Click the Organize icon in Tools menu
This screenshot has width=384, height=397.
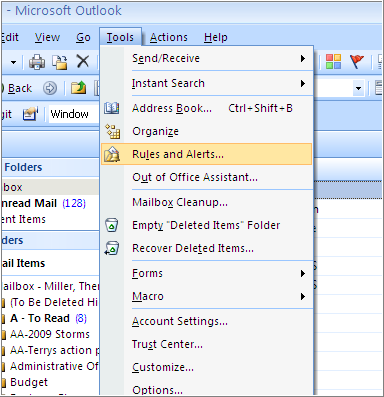(x=113, y=131)
